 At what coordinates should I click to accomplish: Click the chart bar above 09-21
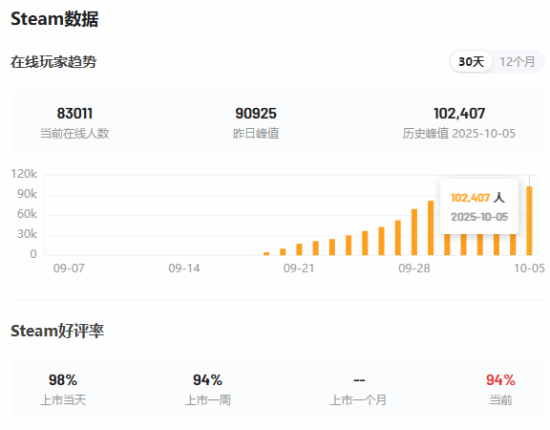pyautogui.click(x=299, y=249)
